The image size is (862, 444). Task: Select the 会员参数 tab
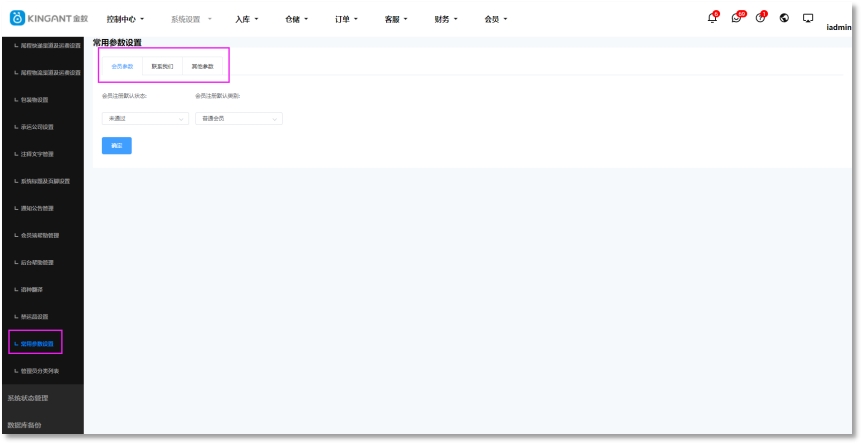(x=122, y=66)
